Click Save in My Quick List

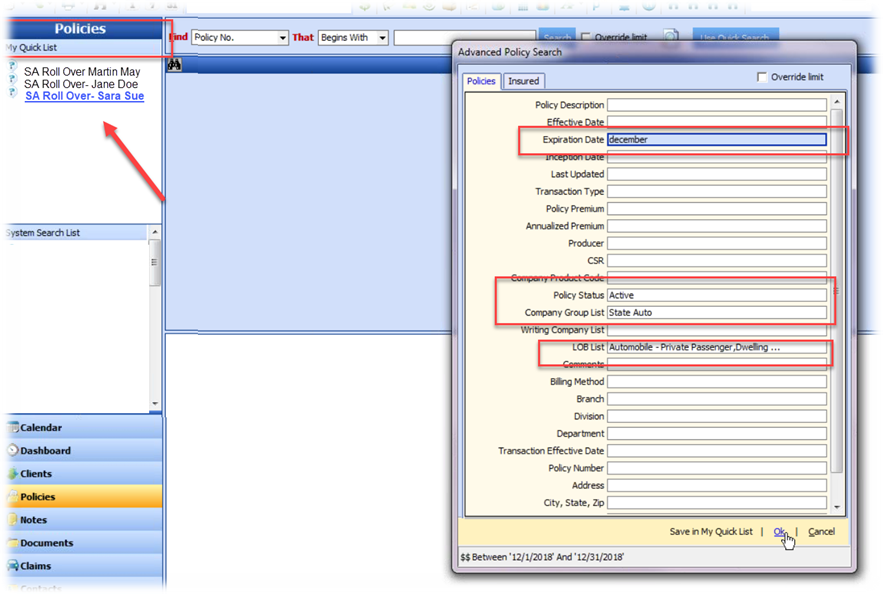tap(711, 532)
